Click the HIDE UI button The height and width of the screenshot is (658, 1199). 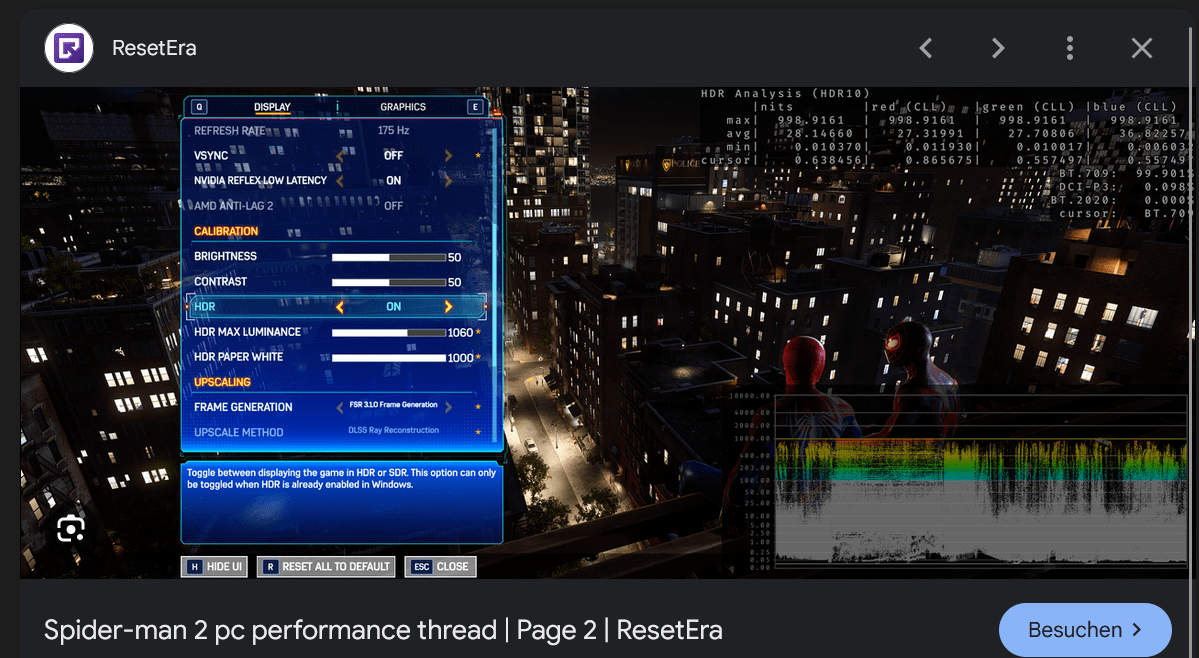tap(214, 566)
